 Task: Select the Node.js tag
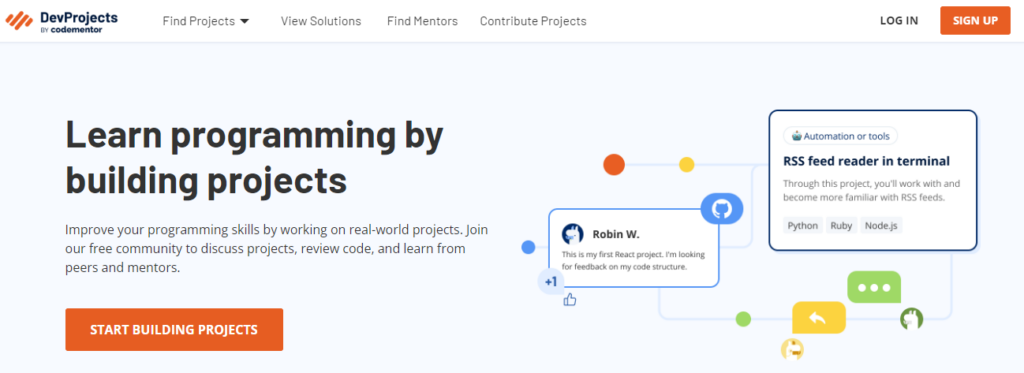pos(881,225)
